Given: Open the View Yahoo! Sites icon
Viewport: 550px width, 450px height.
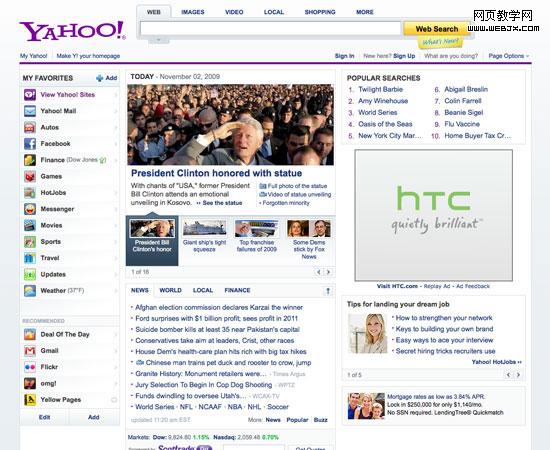Looking at the screenshot, I should [30, 95].
